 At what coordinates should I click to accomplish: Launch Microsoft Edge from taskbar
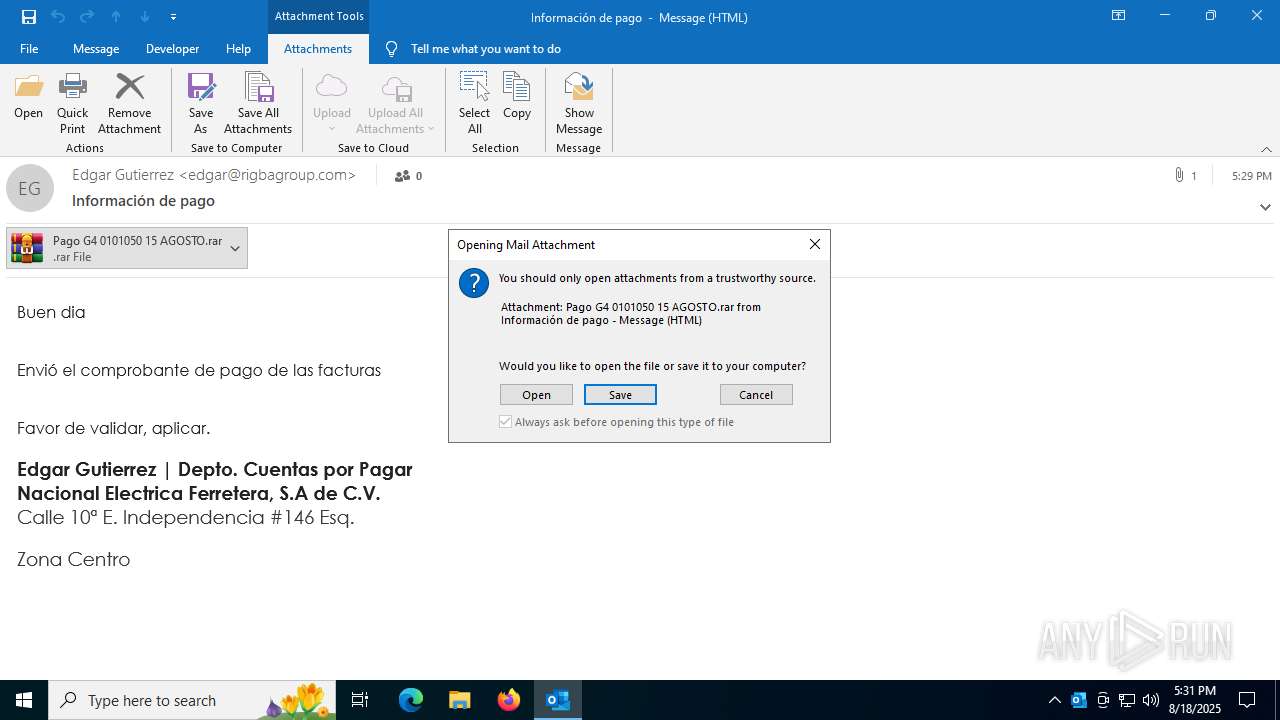pyautogui.click(x=411, y=700)
